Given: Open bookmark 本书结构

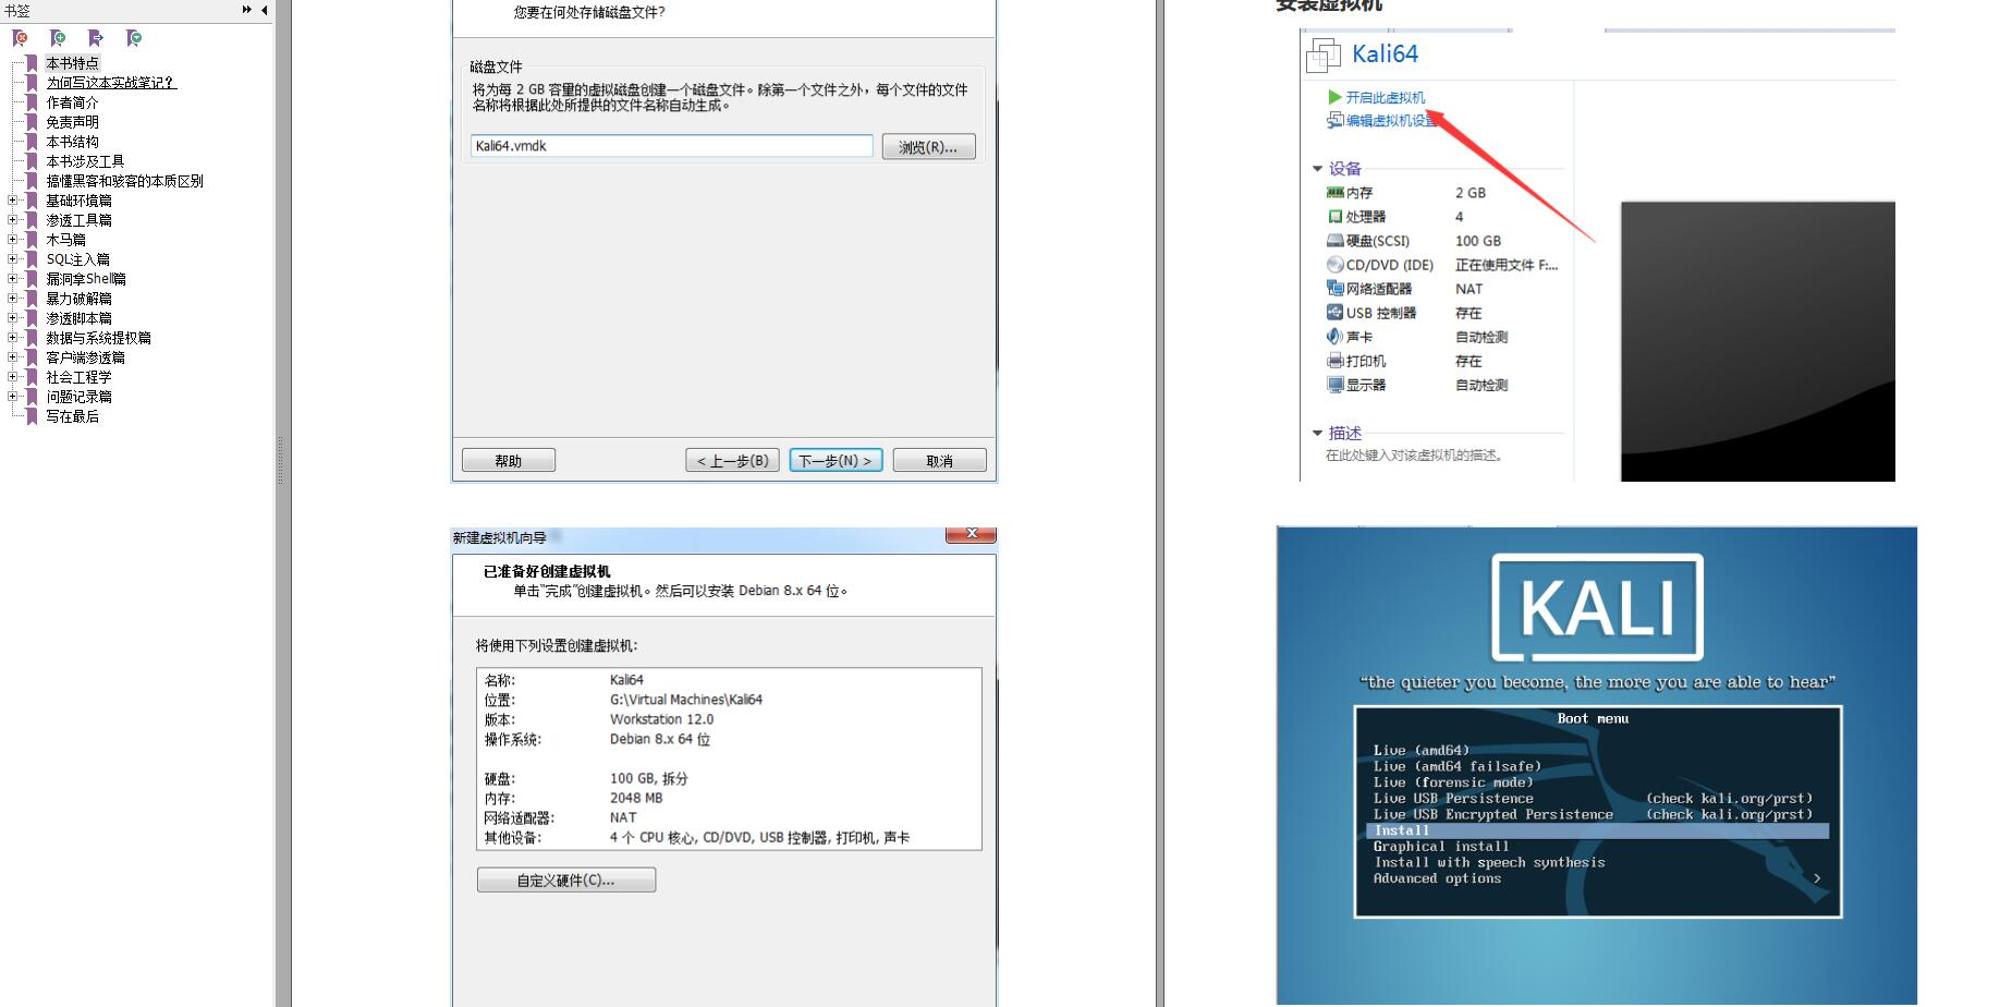Looking at the screenshot, I should 72,142.
